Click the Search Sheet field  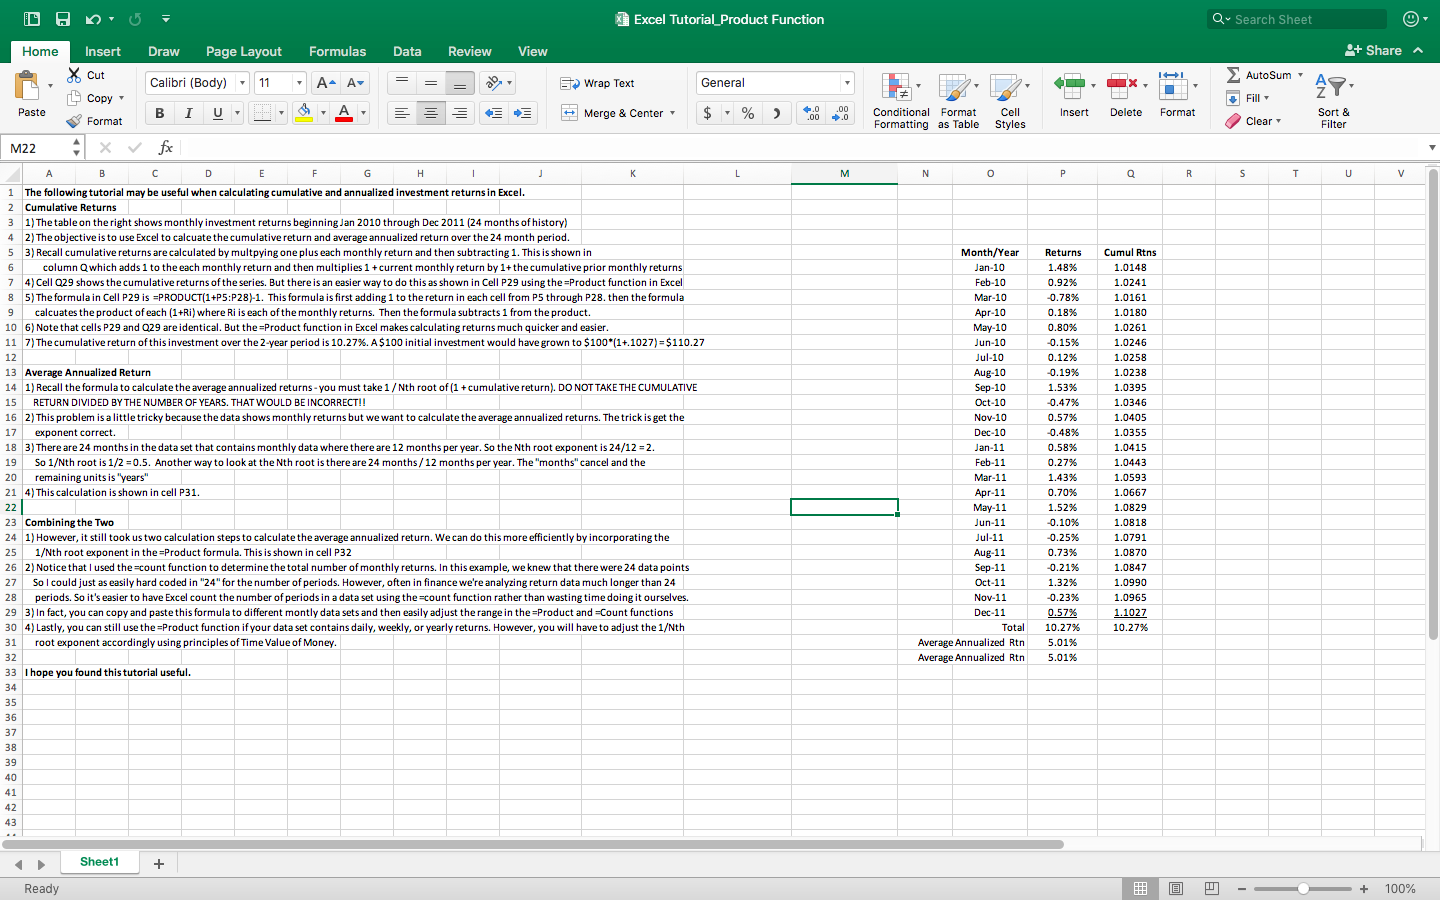tap(1296, 18)
